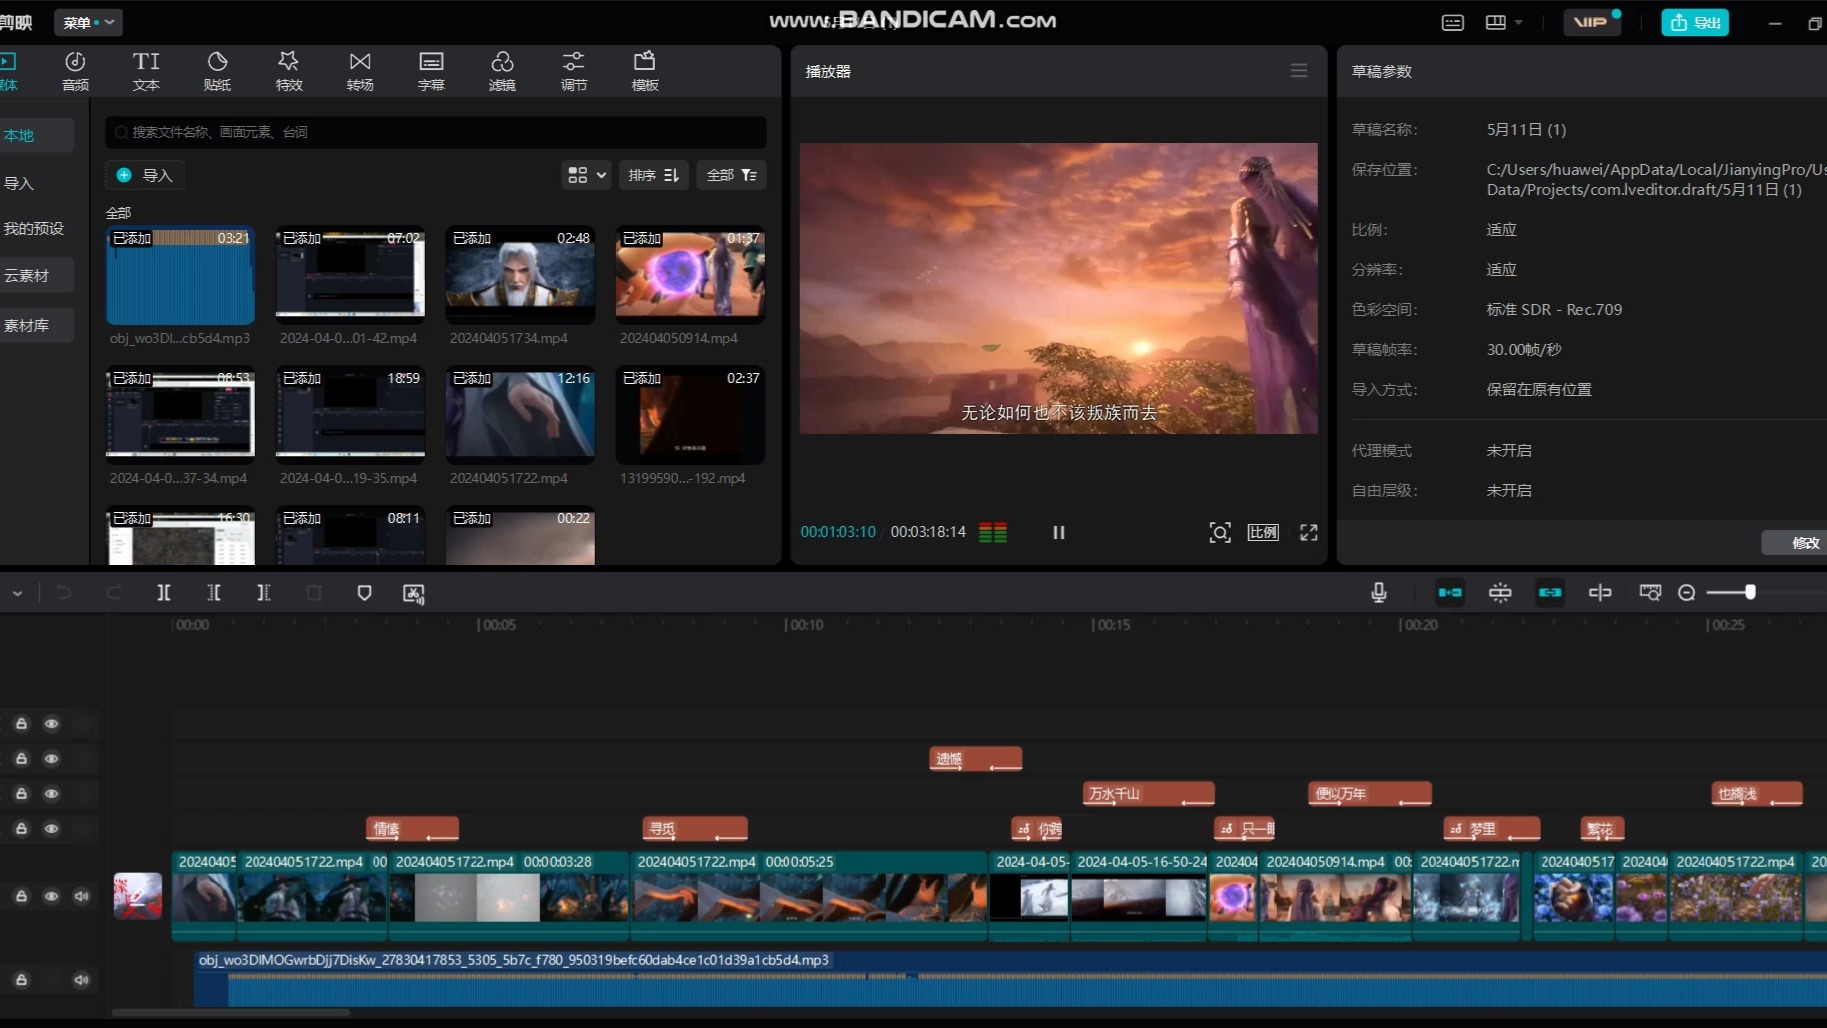Select the 202404050914.mp4 media thumbnail
1827x1028 pixels.
click(x=690, y=275)
